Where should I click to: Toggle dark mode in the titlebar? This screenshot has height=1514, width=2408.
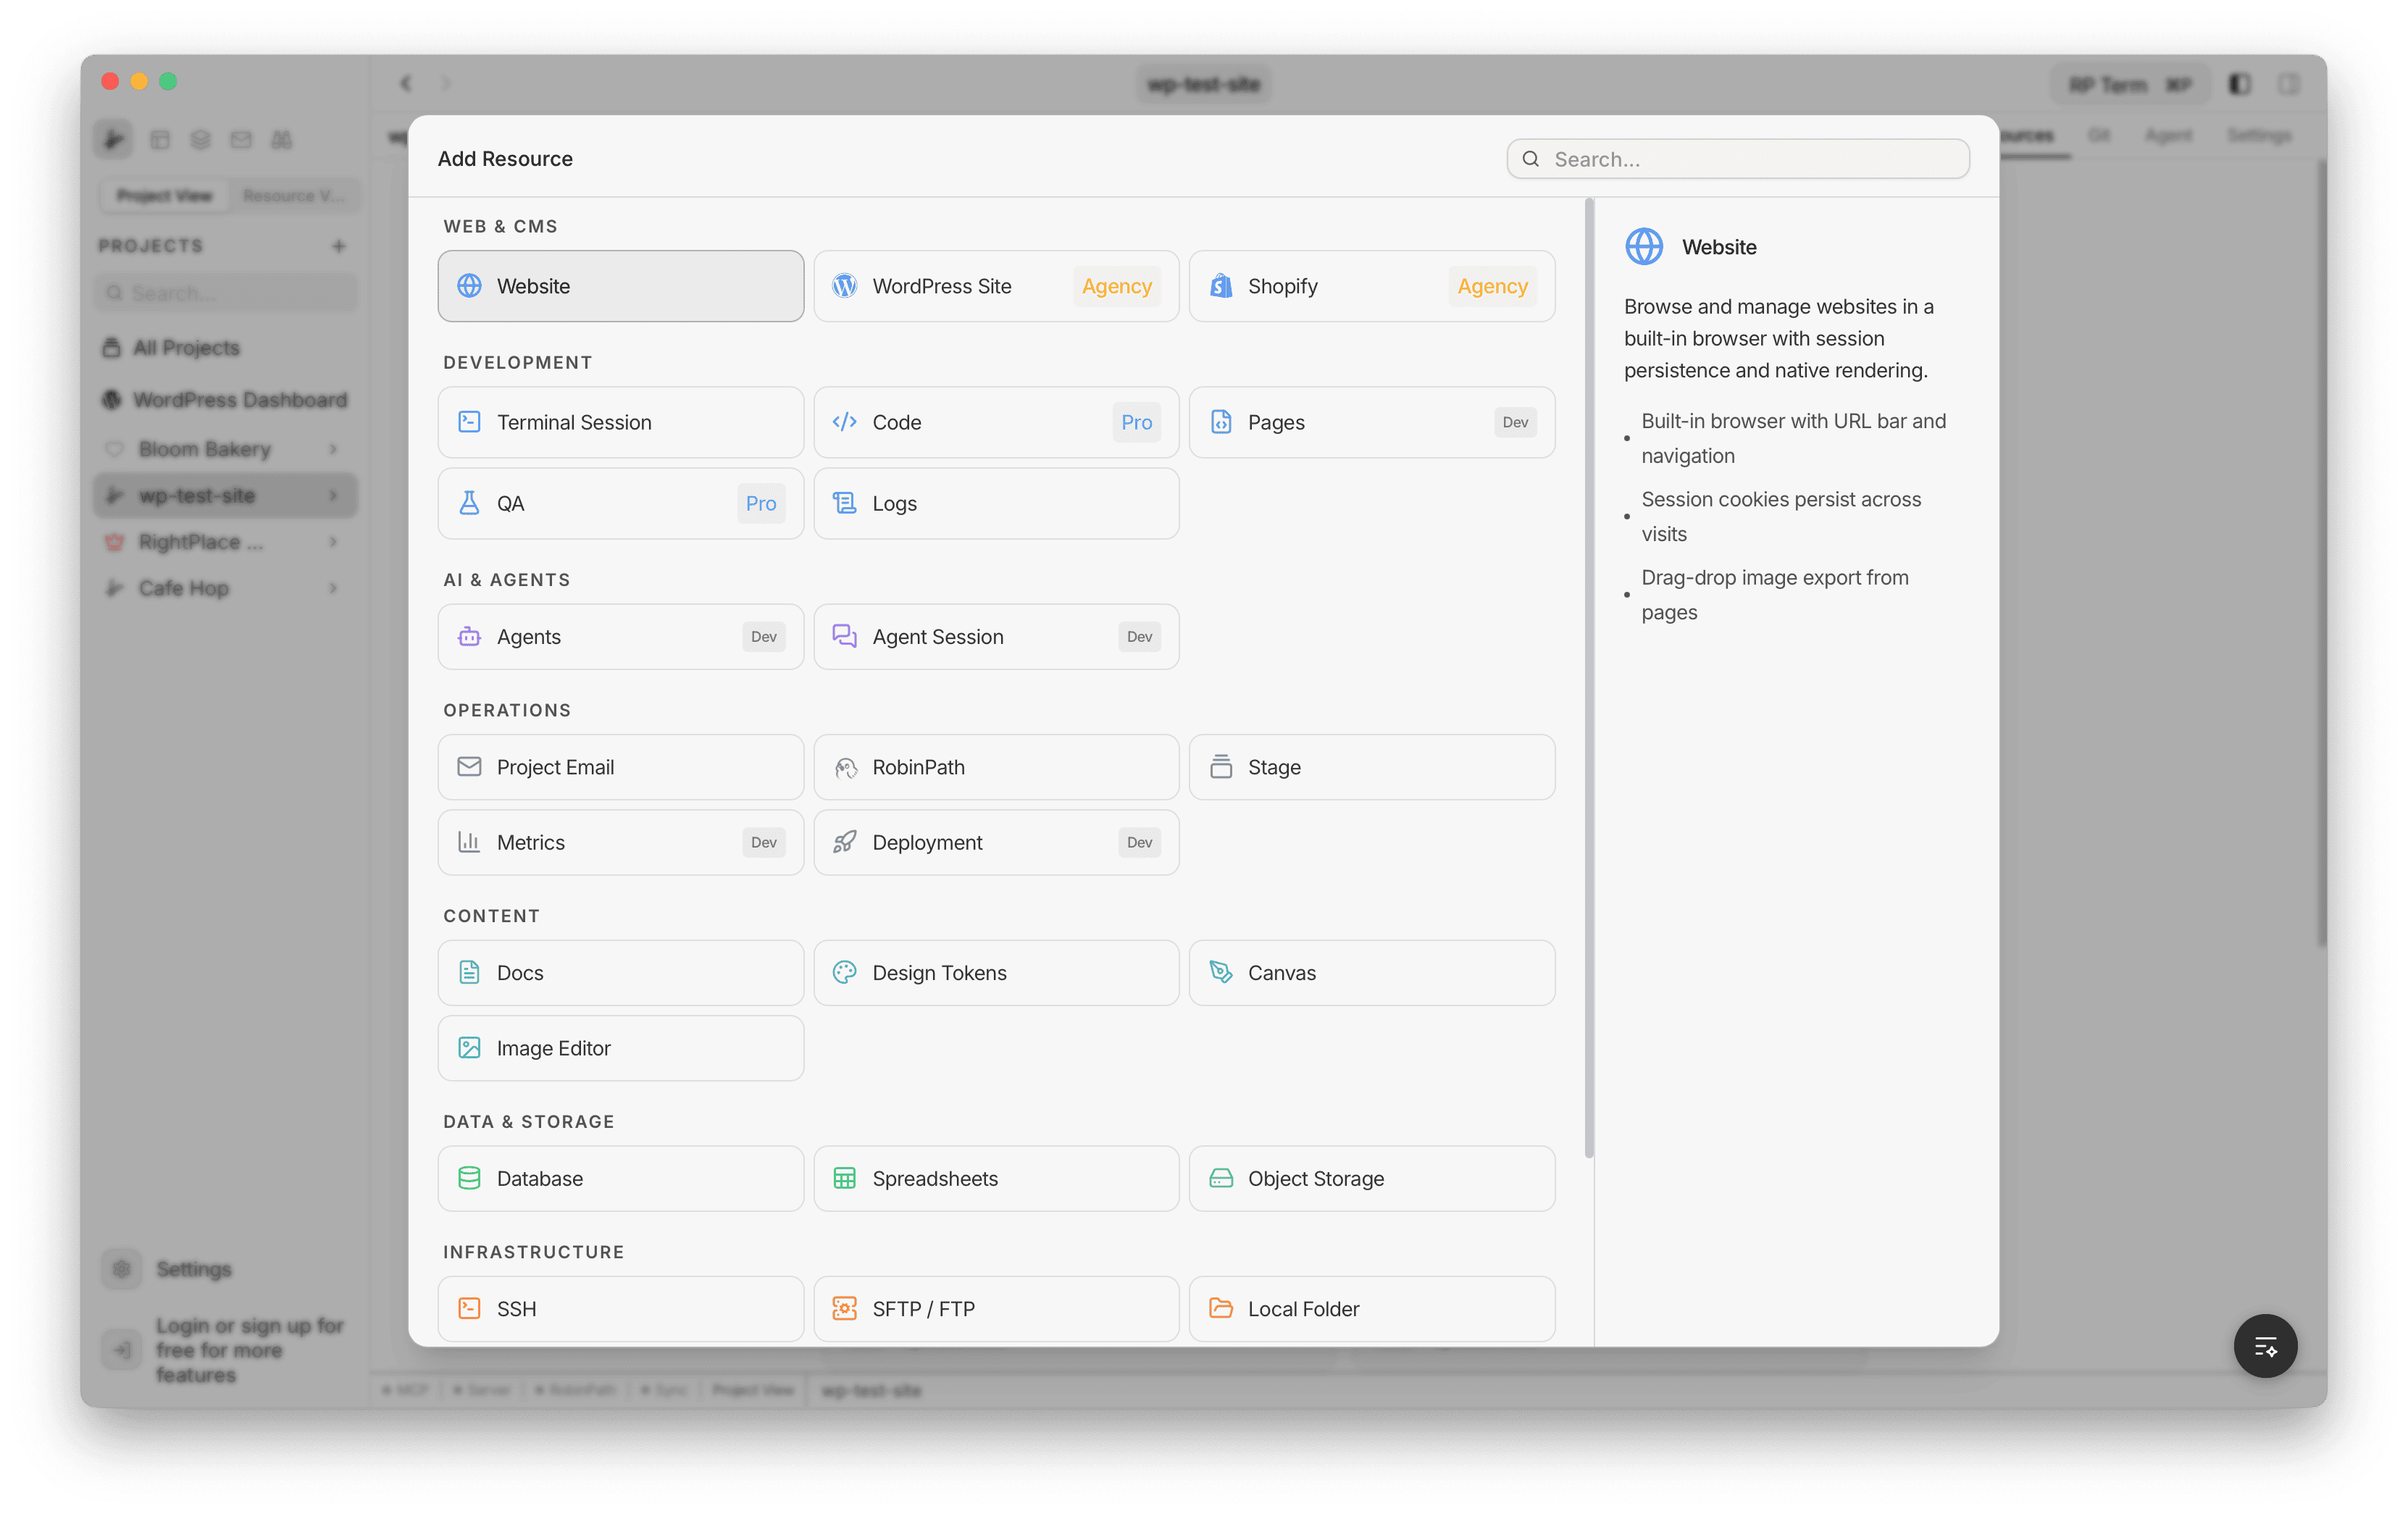tap(2240, 84)
